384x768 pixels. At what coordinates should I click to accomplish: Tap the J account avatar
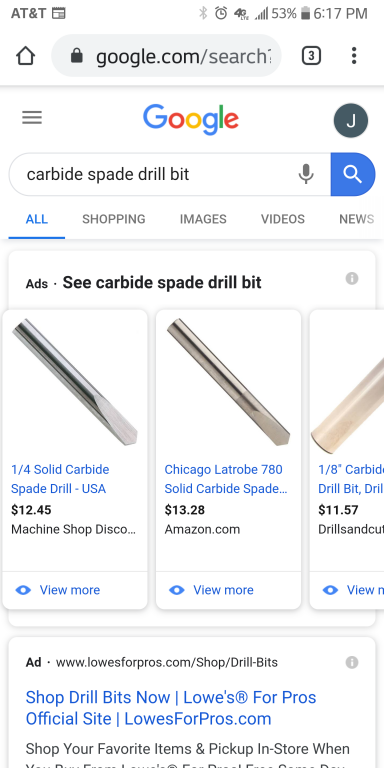click(x=351, y=120)
